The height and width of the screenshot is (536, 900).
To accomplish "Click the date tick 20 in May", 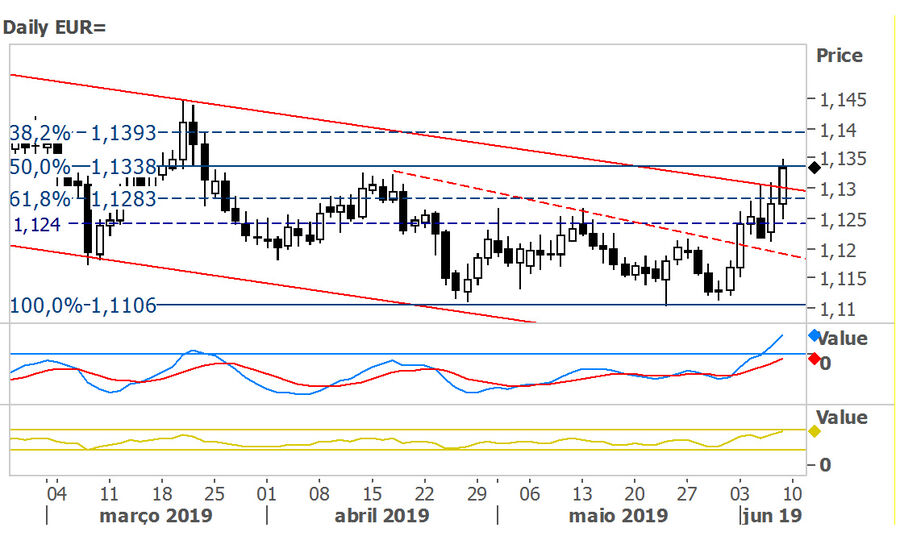I will coord(634,494).
